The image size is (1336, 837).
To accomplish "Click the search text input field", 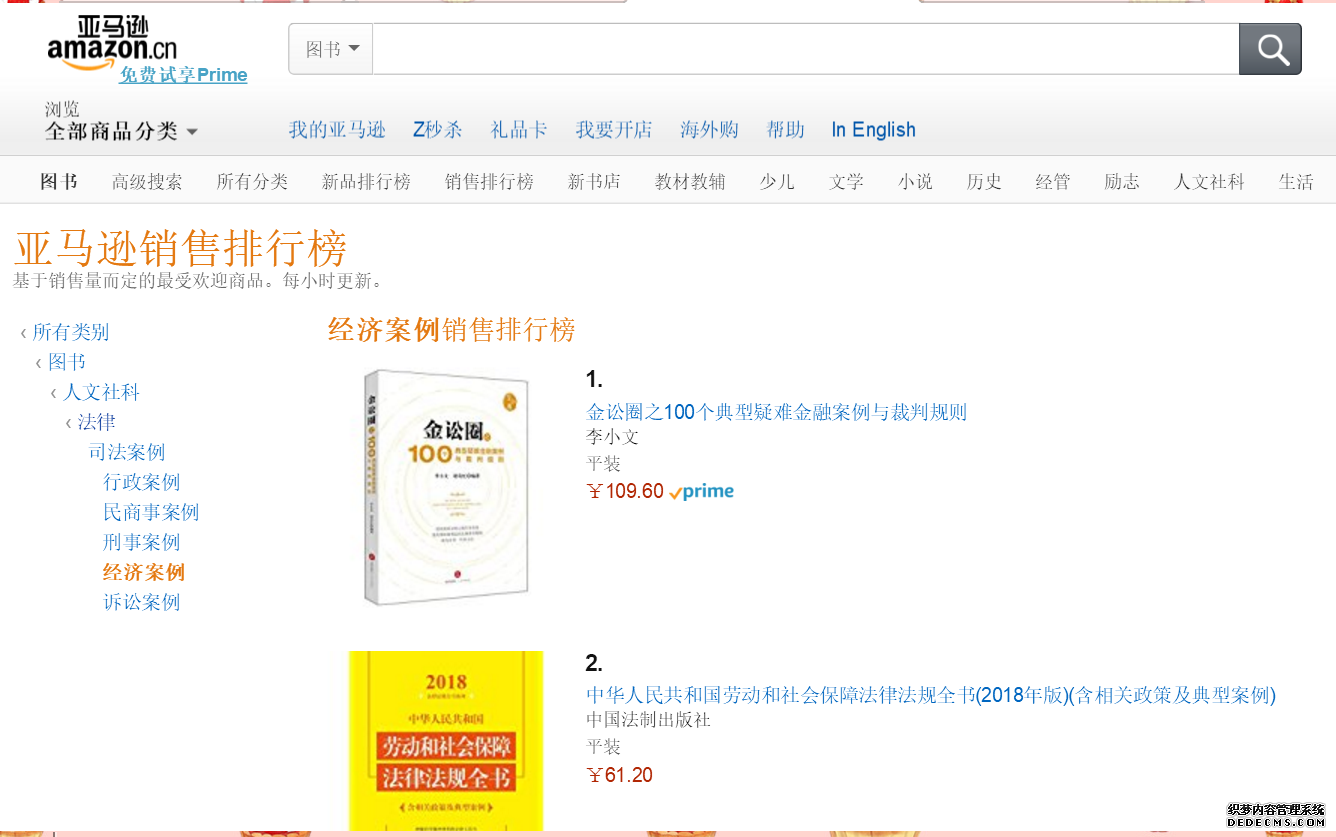I will pos(805,49).
